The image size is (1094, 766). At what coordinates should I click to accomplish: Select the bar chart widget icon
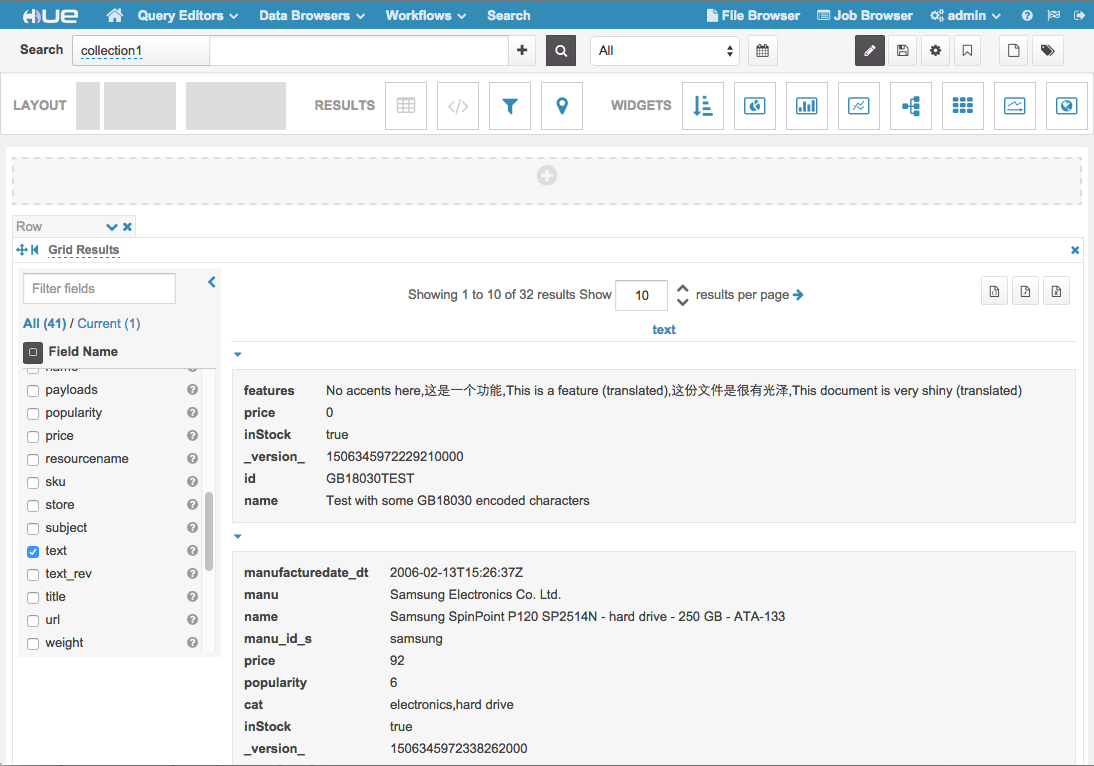[x=807, y=106]
